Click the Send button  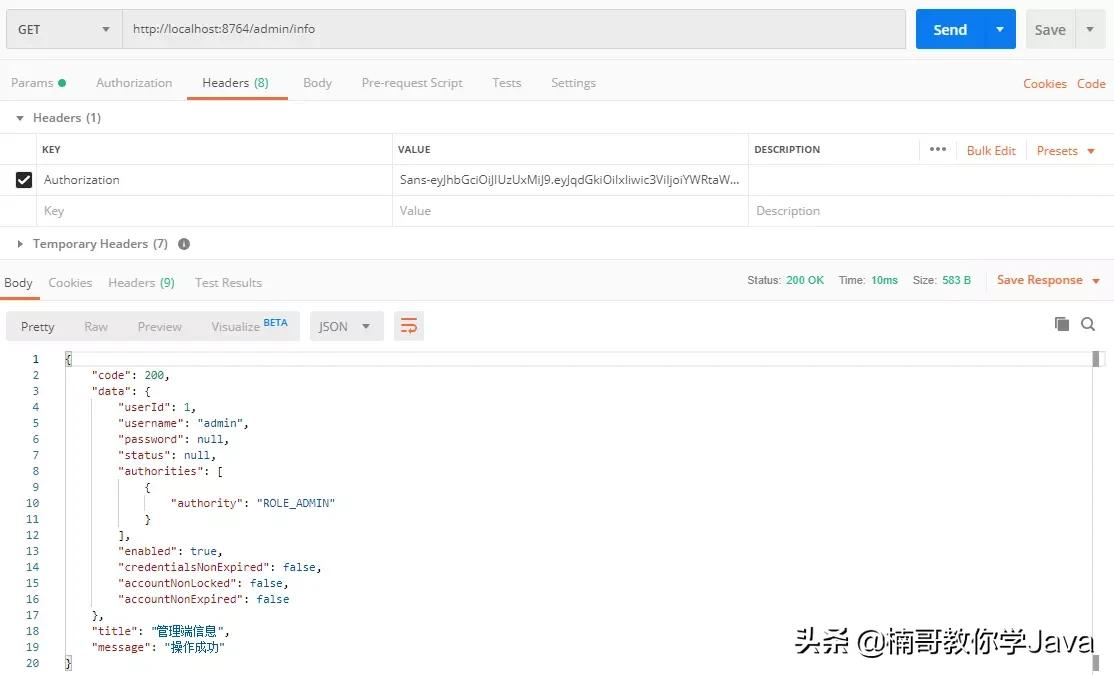click(950, 29)
